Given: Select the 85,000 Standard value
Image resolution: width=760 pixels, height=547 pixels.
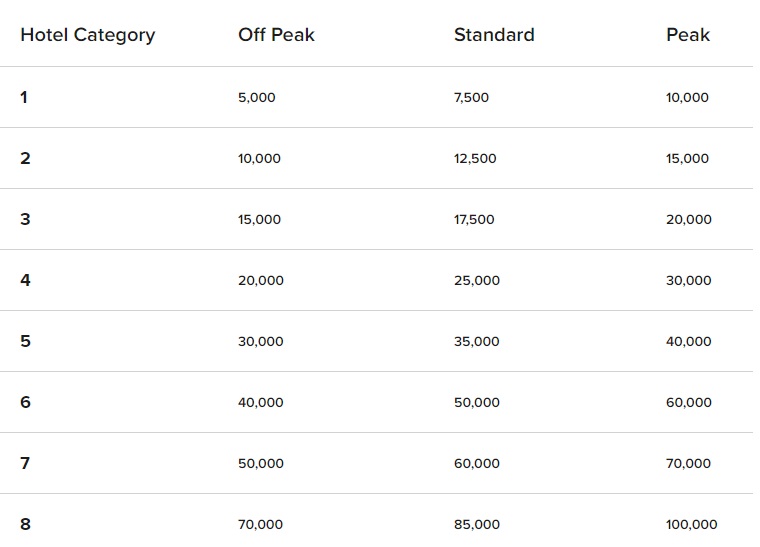Looking at the screenshot, I should [x=476, y=525].
